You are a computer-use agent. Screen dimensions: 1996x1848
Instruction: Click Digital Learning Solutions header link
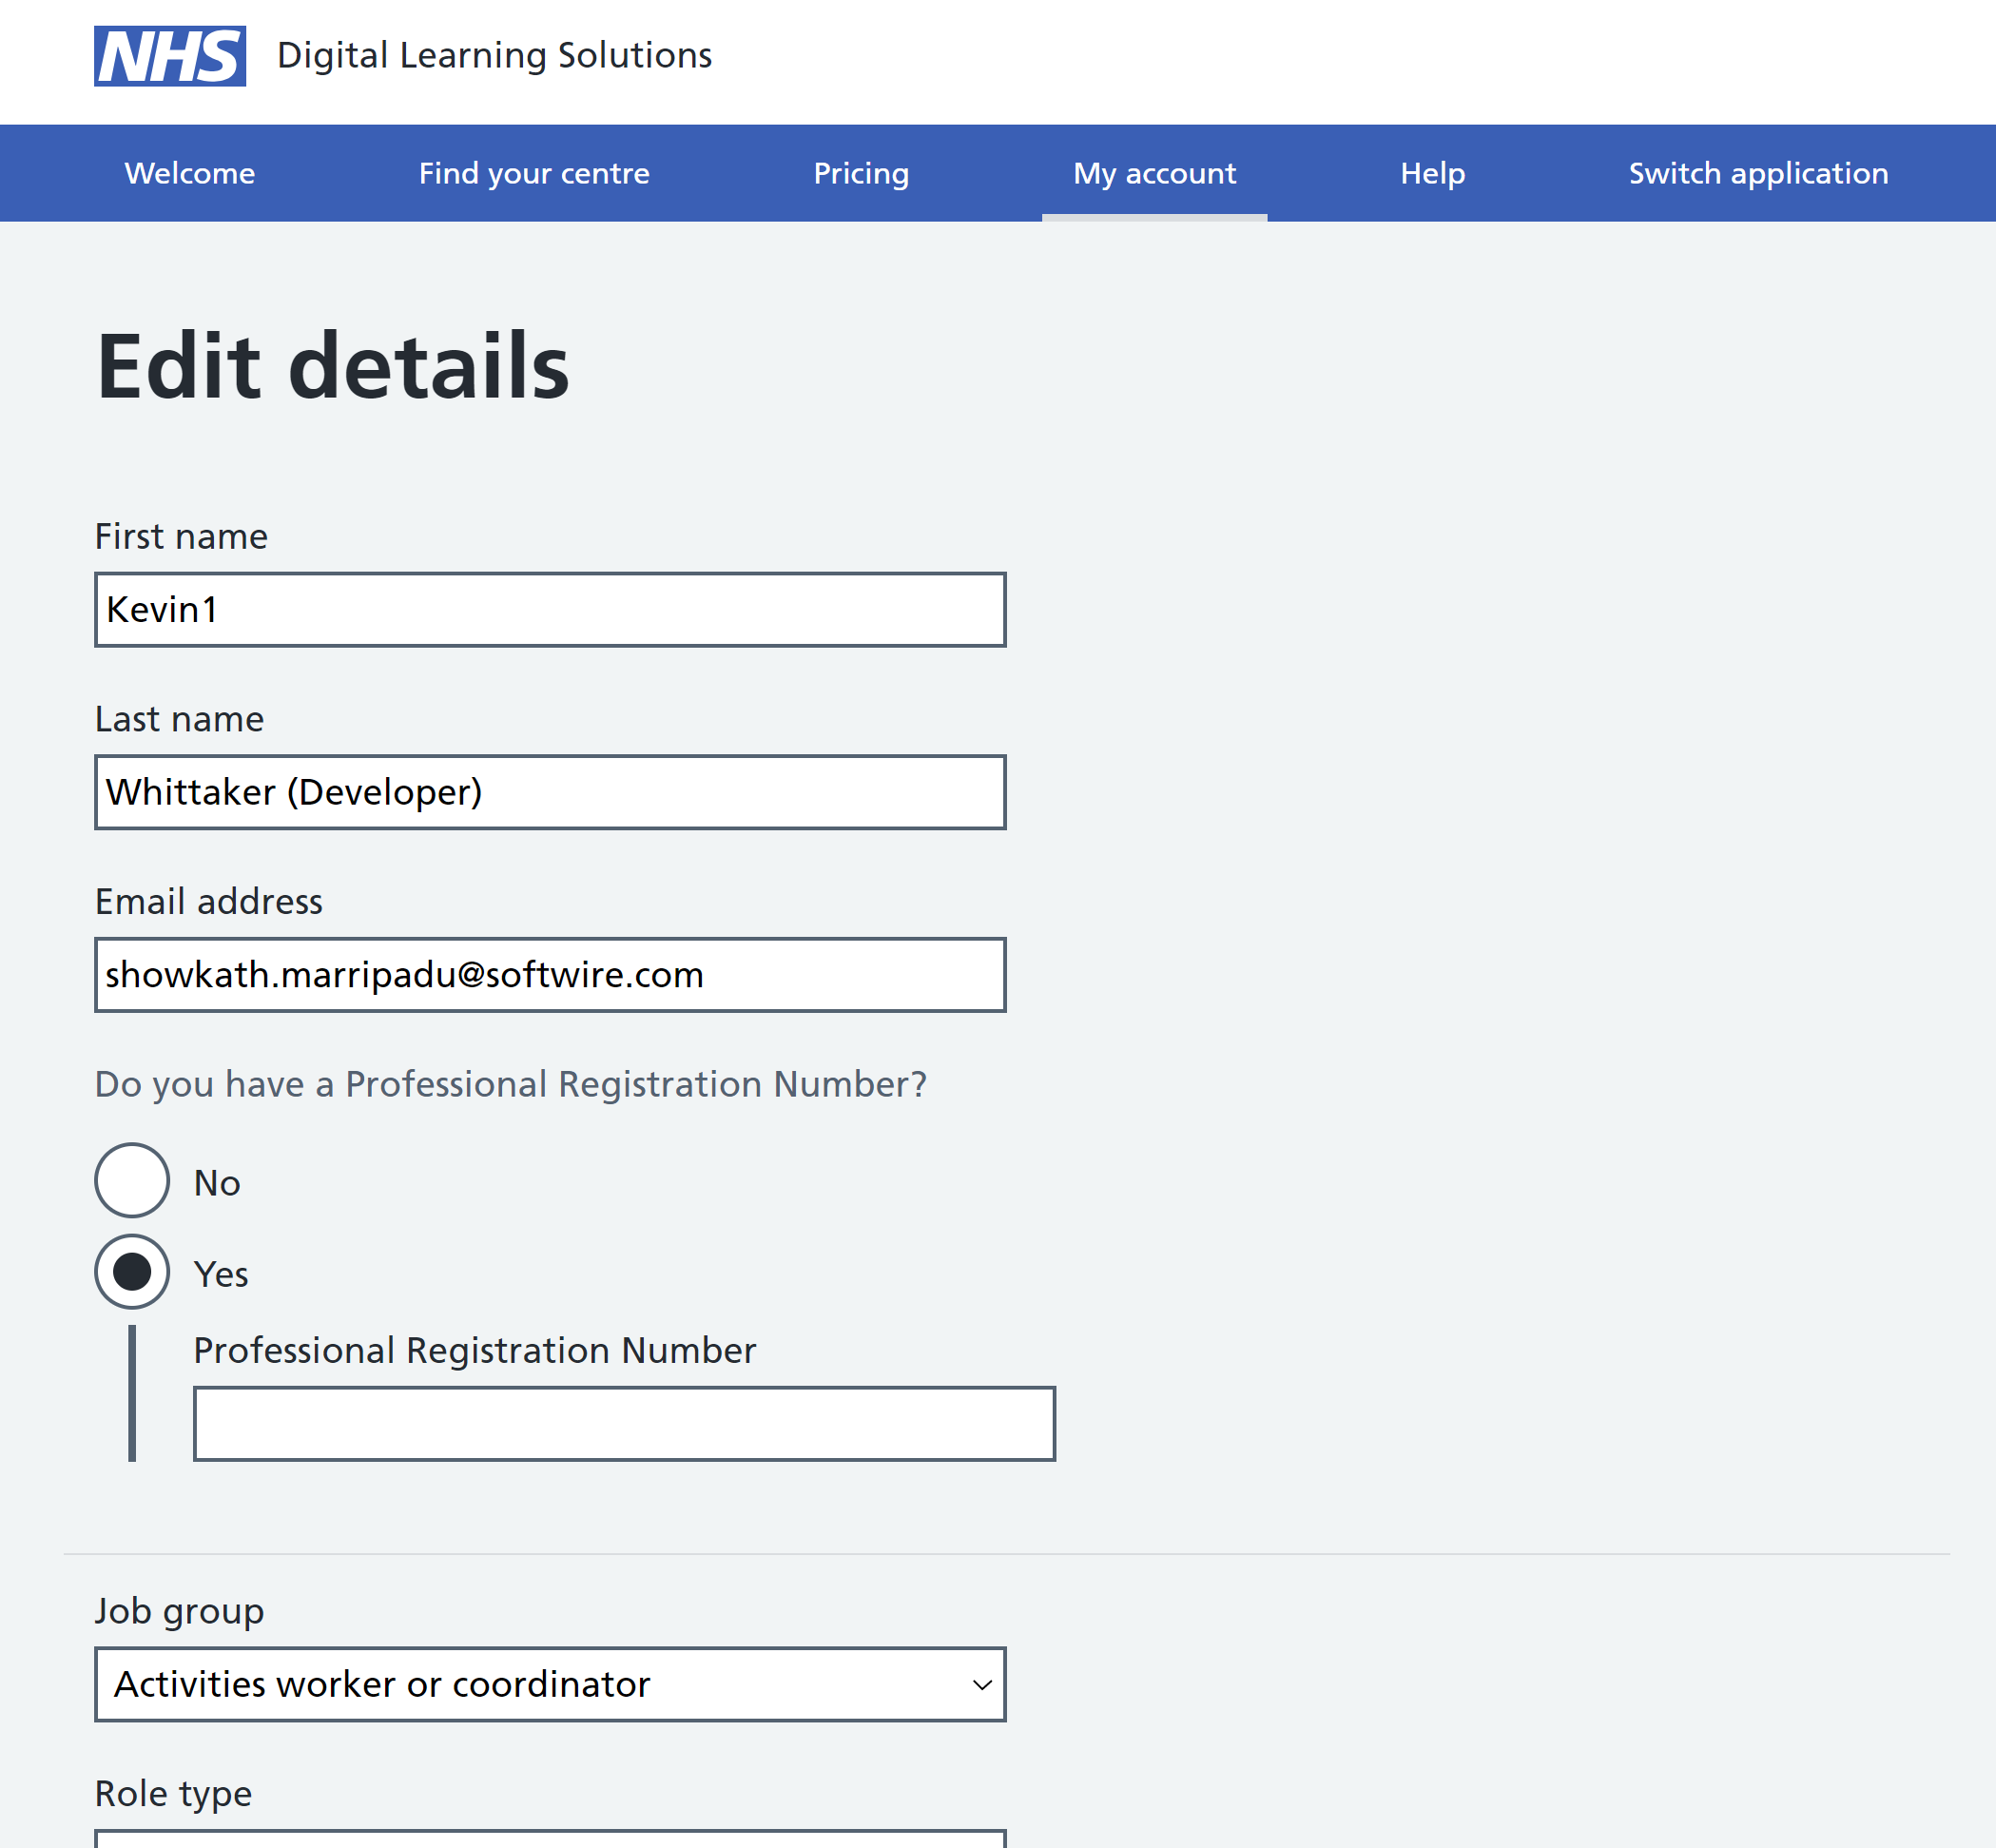pos(494,56)
